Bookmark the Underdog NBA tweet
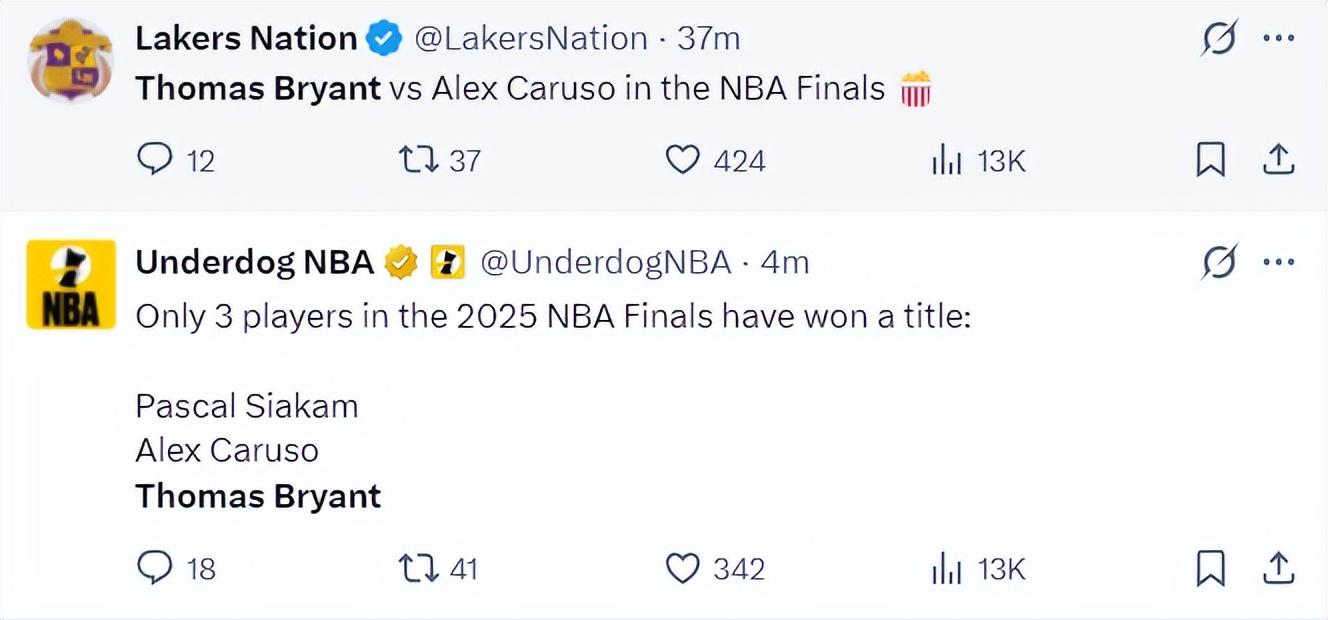This screenshot has height=620, width=1328. click(x=1210, y=568)
